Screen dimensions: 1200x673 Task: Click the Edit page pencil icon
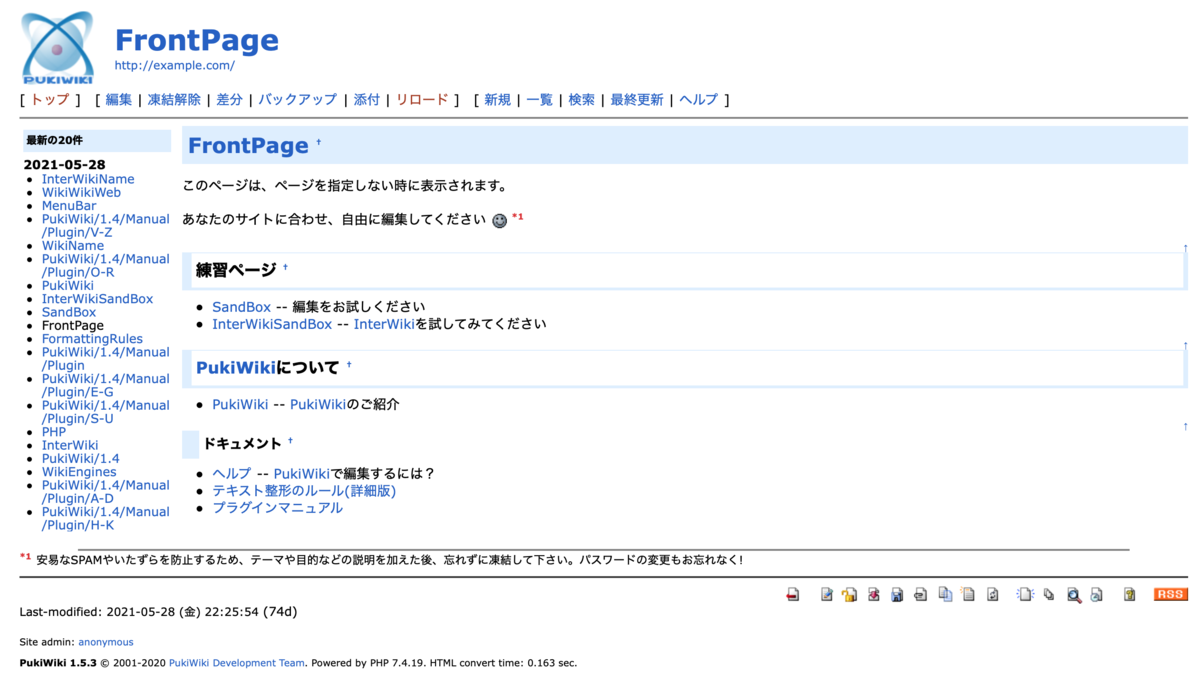[x=827, y=594]
